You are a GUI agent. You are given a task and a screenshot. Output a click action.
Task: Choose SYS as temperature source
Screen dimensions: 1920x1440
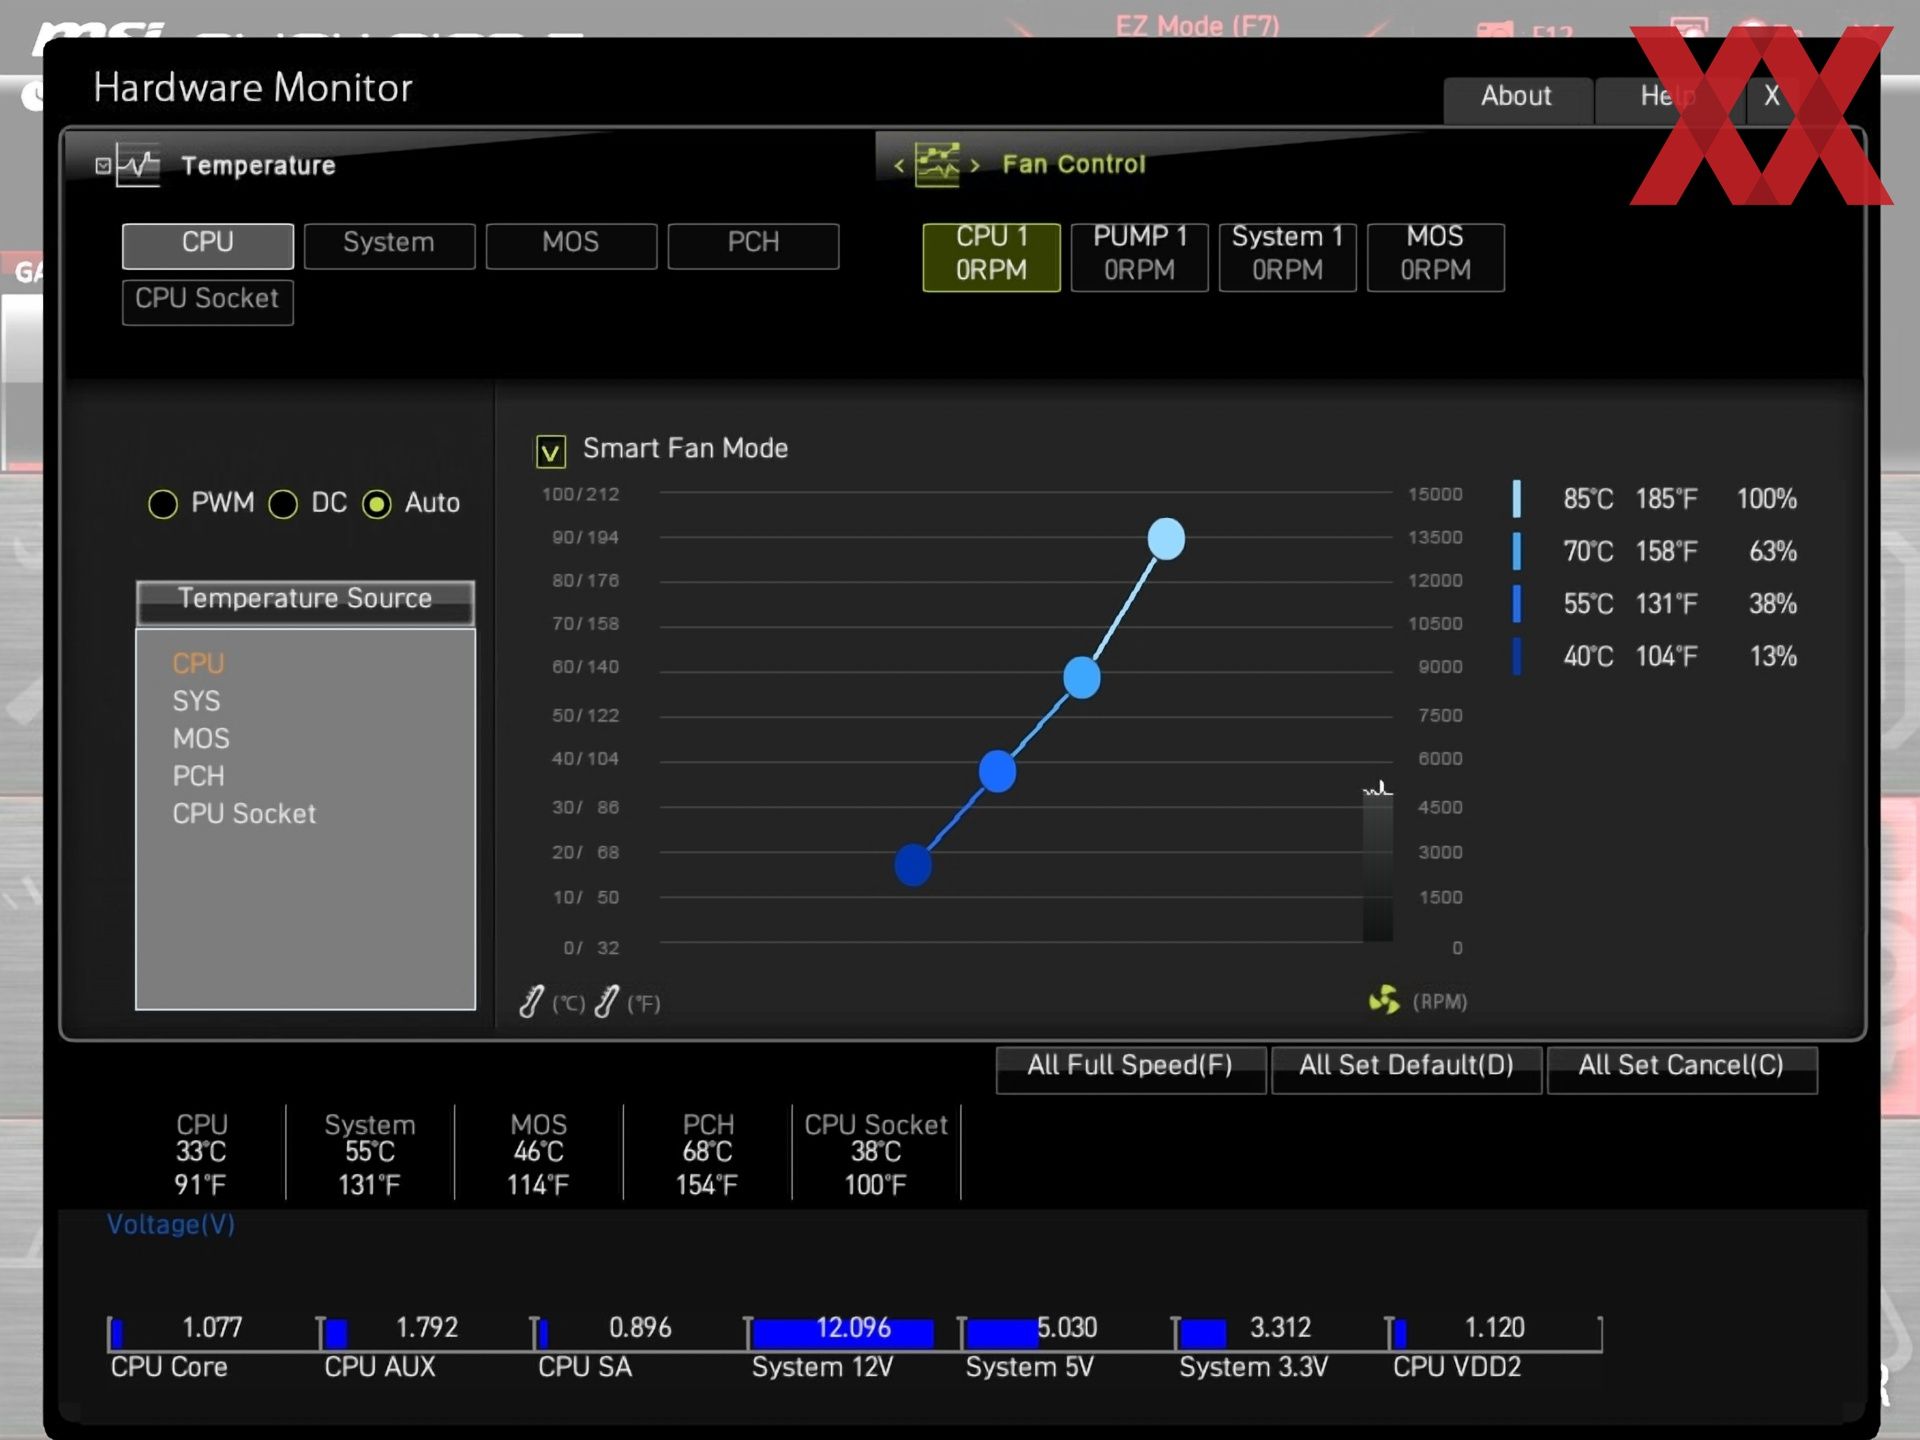[x=196, y=702]
